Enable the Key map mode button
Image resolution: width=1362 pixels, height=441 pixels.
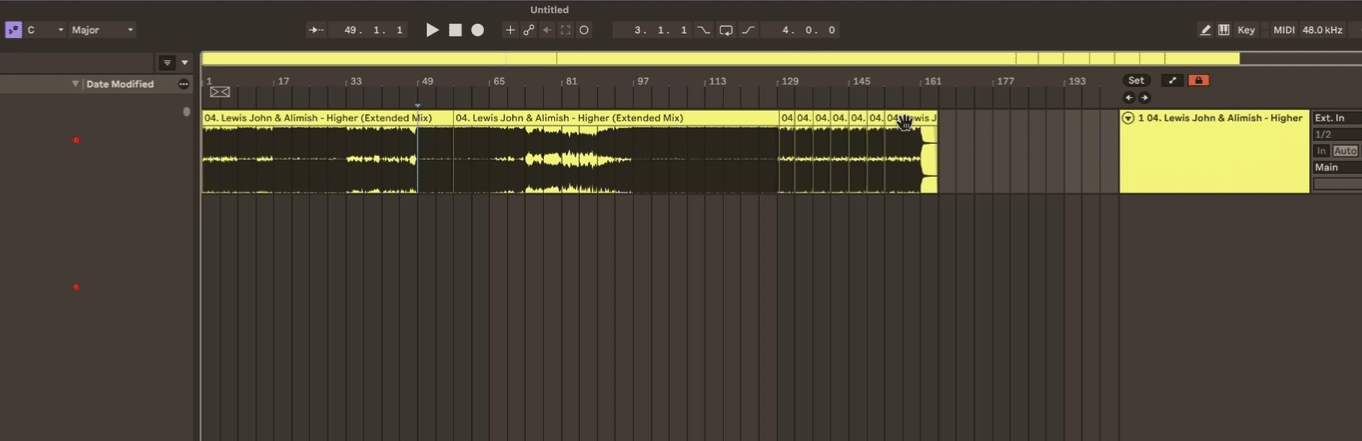(x=1246, y=30)
